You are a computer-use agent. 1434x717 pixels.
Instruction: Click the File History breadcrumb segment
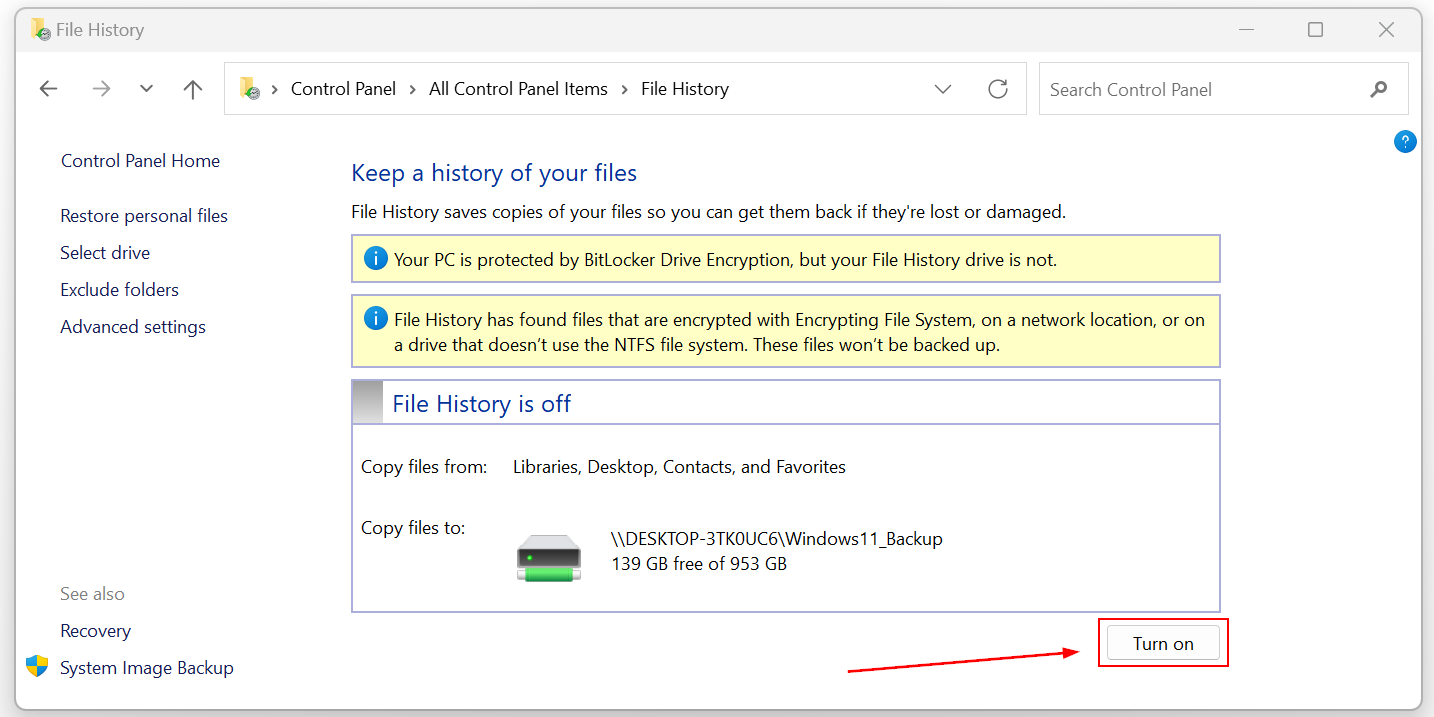tap(685, 89)
